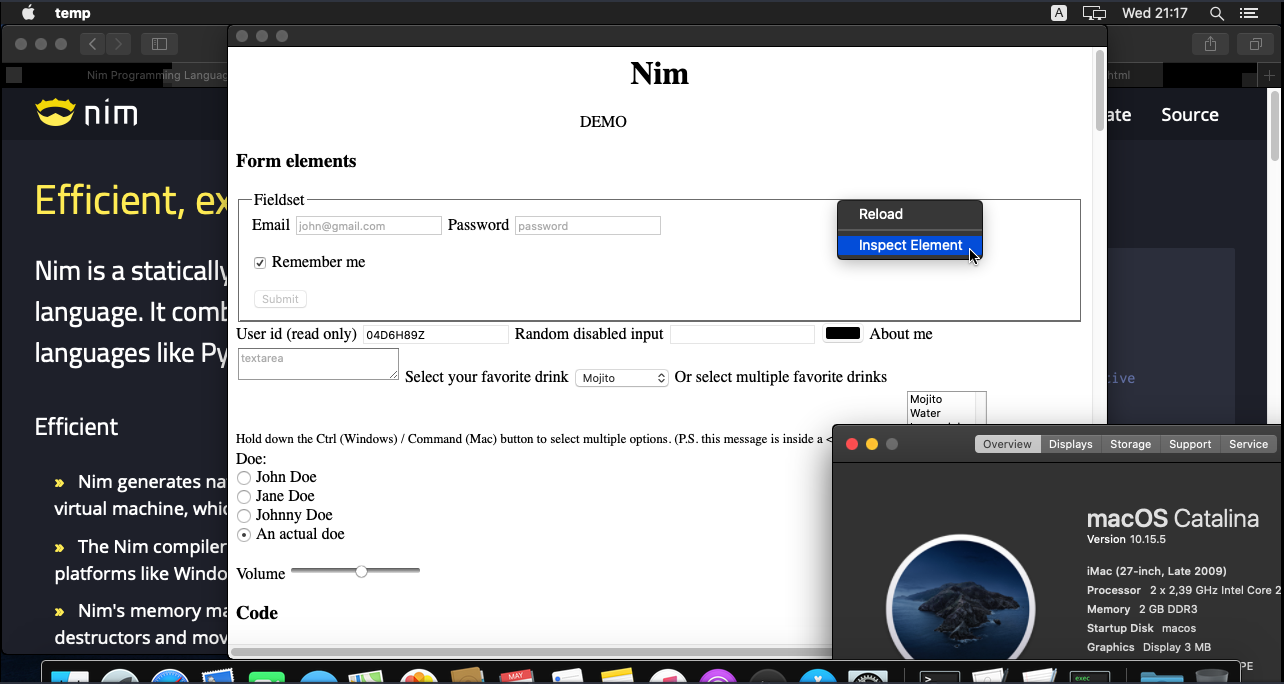Open the favorite drink Mojito dropdown
Image resolution: width=1284 pixels, height=684 pixels.
621,378
